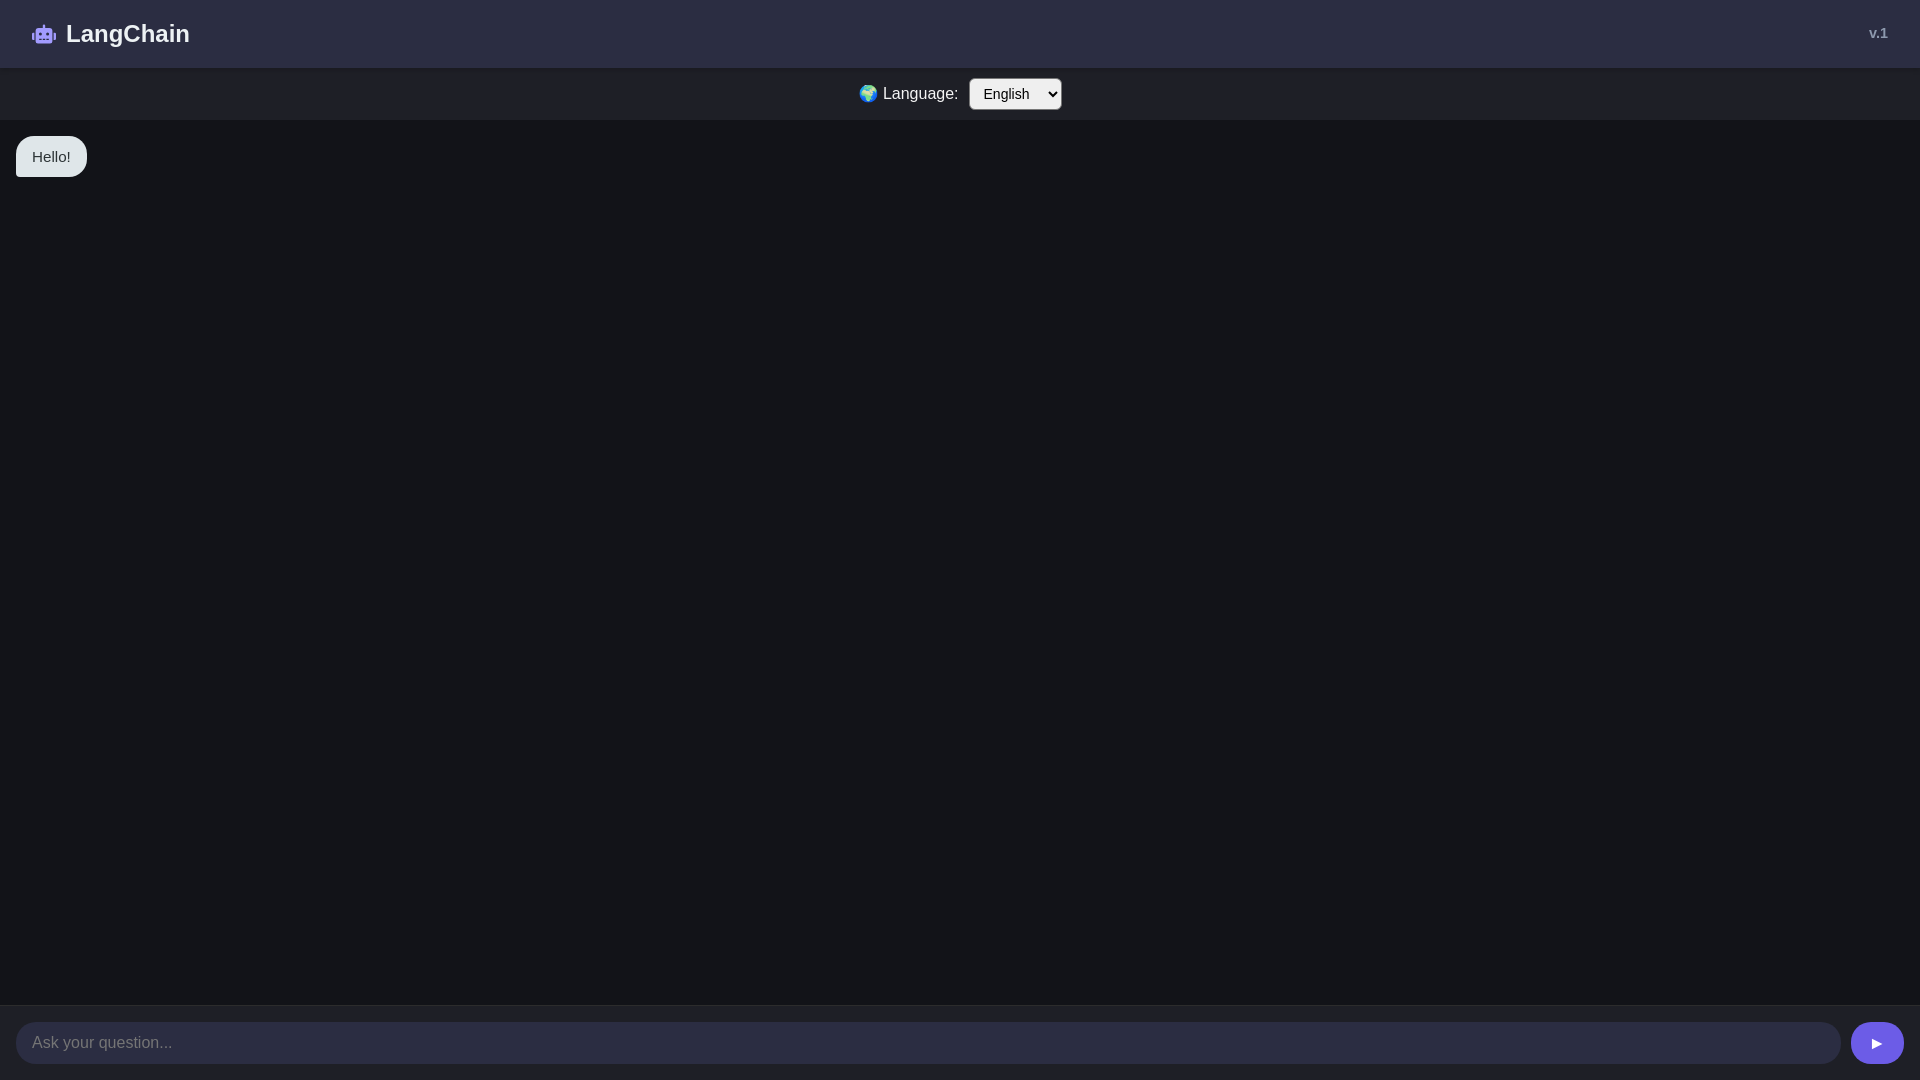Click the 'Hello!' chat message bubble
This screenshot has width=1920, height=1080.
pos(51,157)
